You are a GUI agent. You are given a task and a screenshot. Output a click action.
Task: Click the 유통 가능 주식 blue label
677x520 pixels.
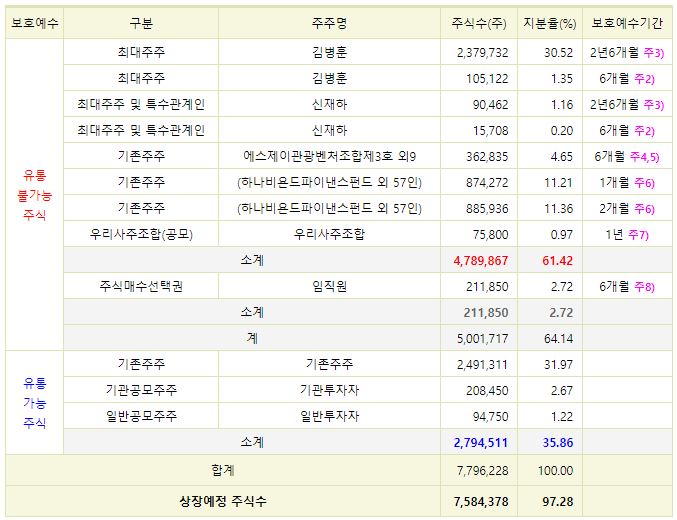[x=35, y=403]
